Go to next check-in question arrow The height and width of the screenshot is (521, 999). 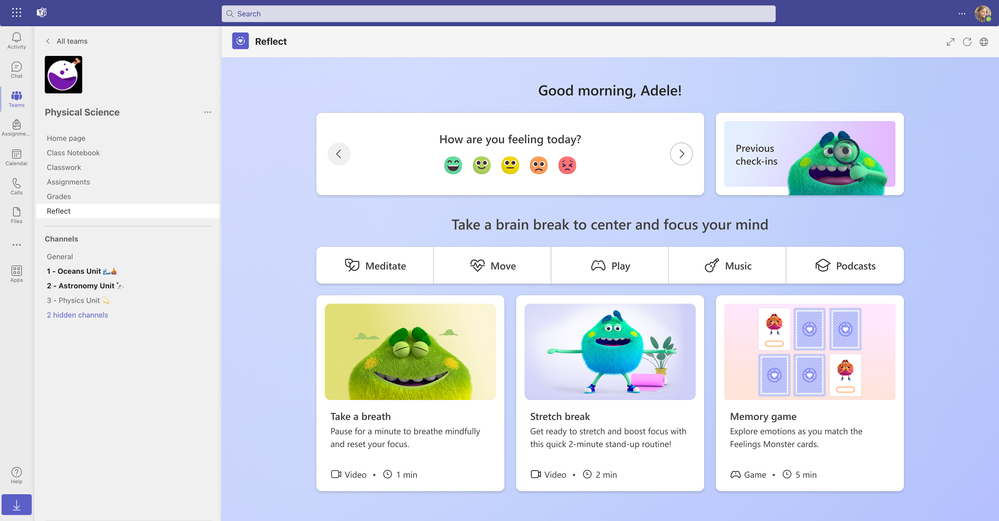(x=681, y=154)
